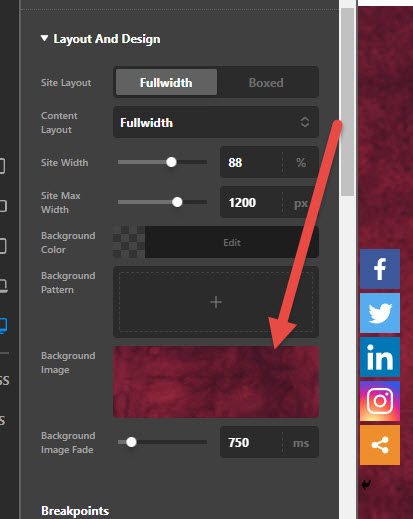
Task: Click the Background Image Fade 750 field
Action: (x=251, y=442)
